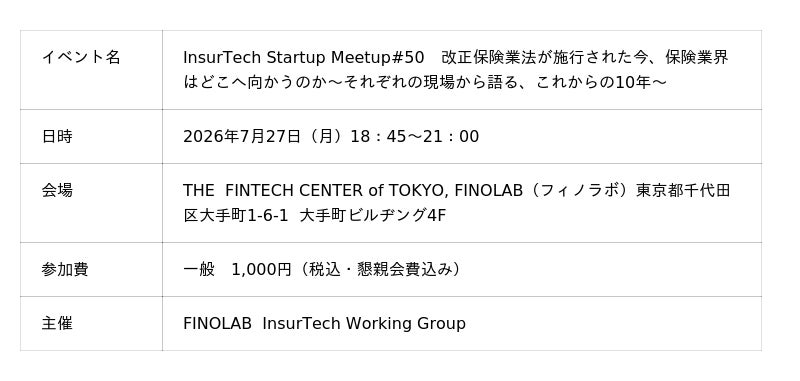The width and height of the screenshot is (800, 381).
Task: Click the date 2026年7月27日（月）
Action: click(x=266, y=137)
